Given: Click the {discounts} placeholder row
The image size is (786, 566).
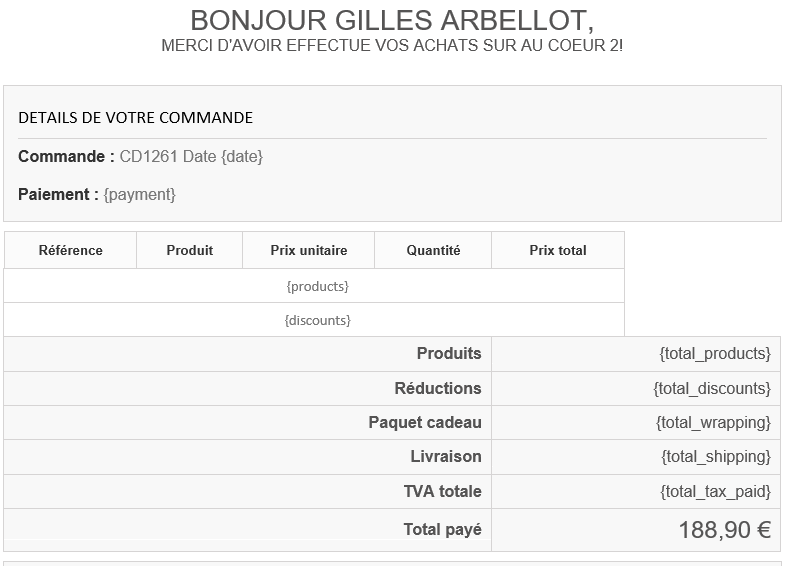Looking at the screenshot, I should tap(317, 320).
